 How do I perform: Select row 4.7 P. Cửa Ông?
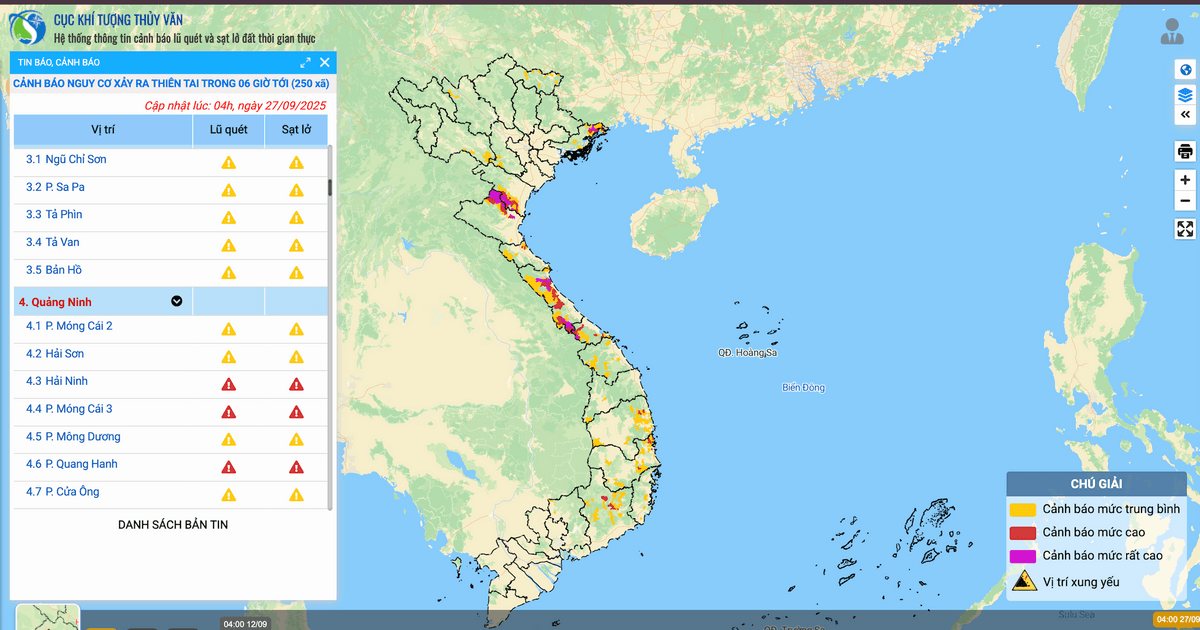point(170,495)
